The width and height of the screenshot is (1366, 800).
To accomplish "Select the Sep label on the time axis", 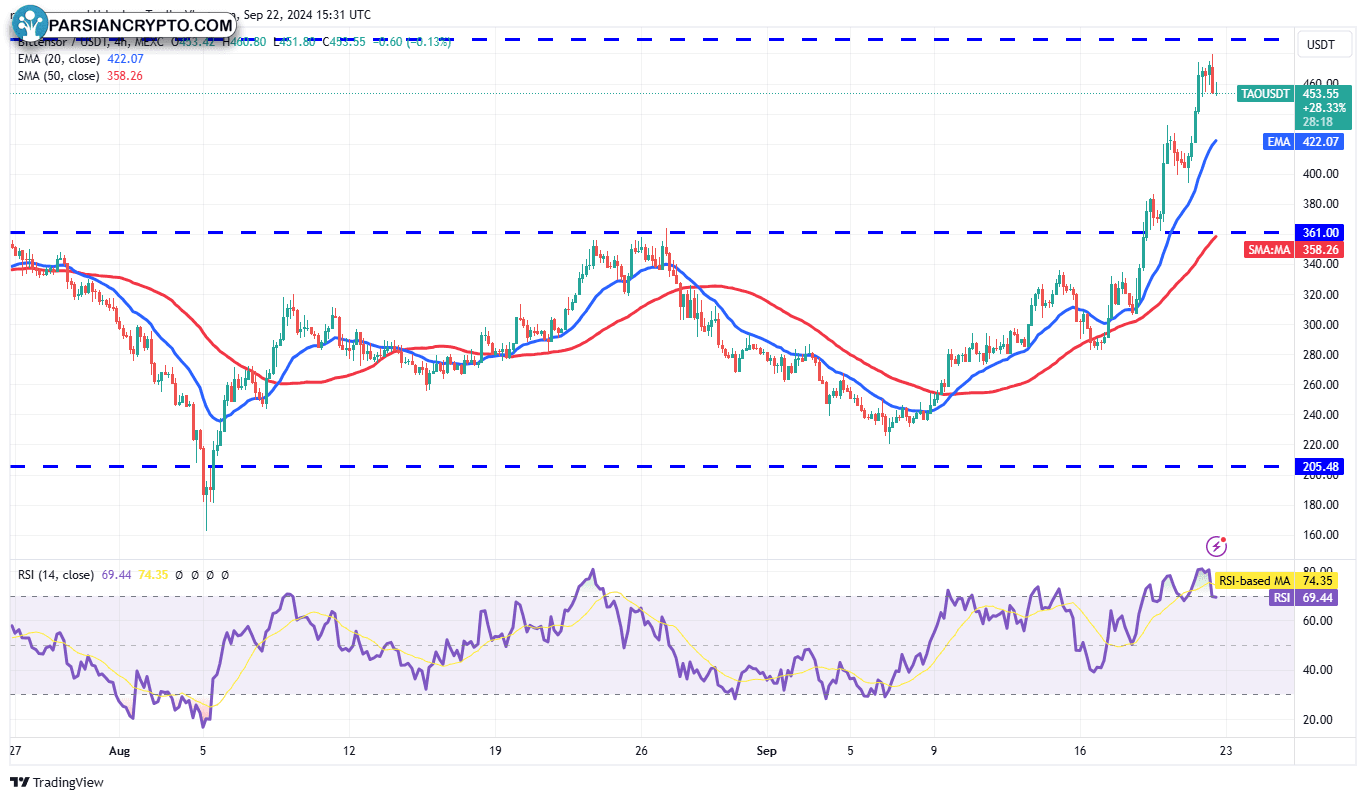I will (767, 749).
